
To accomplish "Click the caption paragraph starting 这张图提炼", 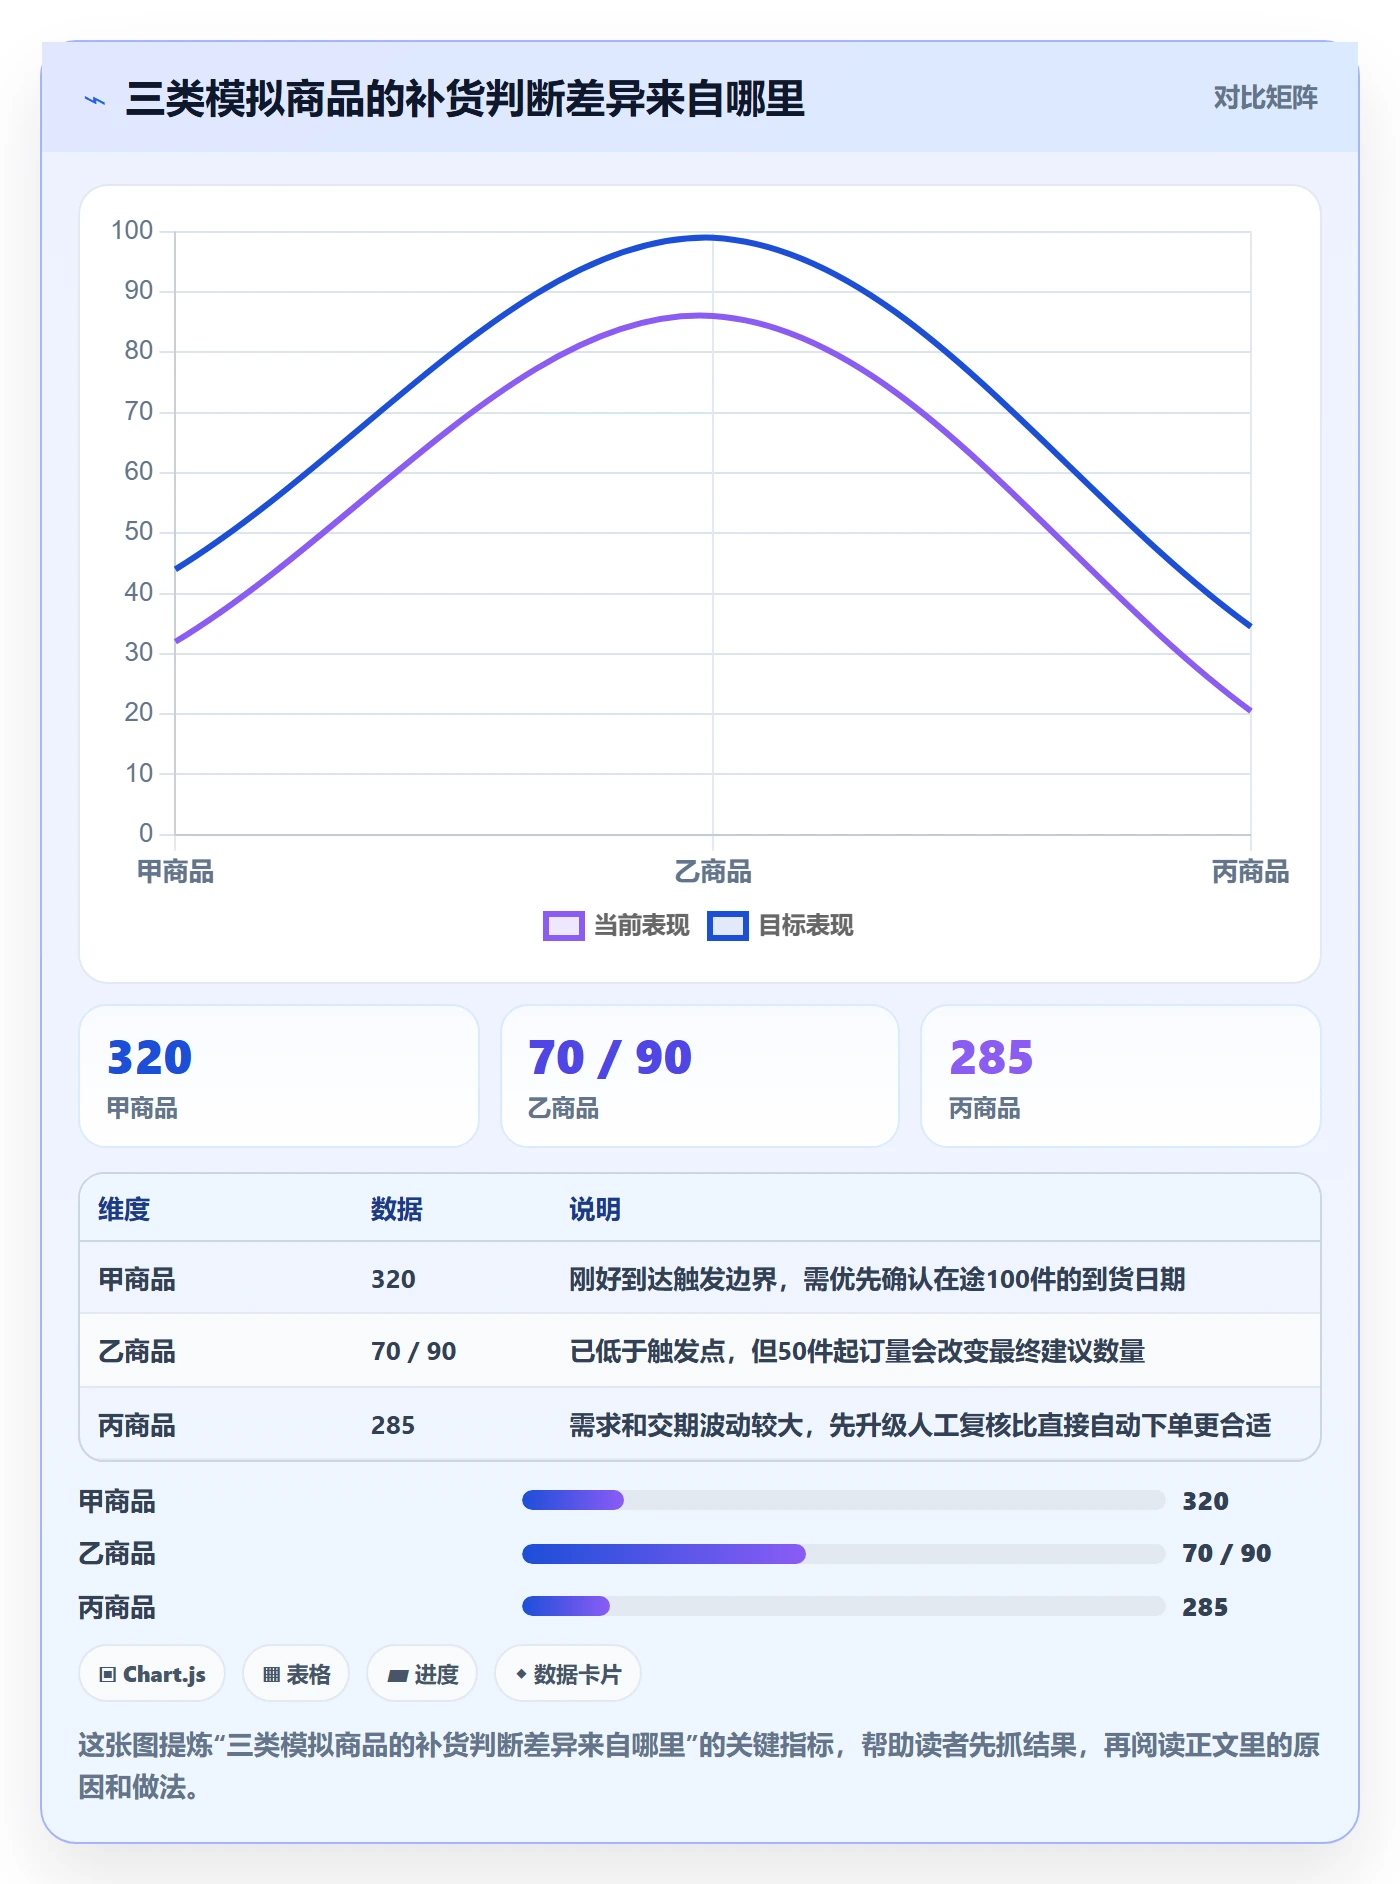I will pyautogui.click(x=699, y=1766).
